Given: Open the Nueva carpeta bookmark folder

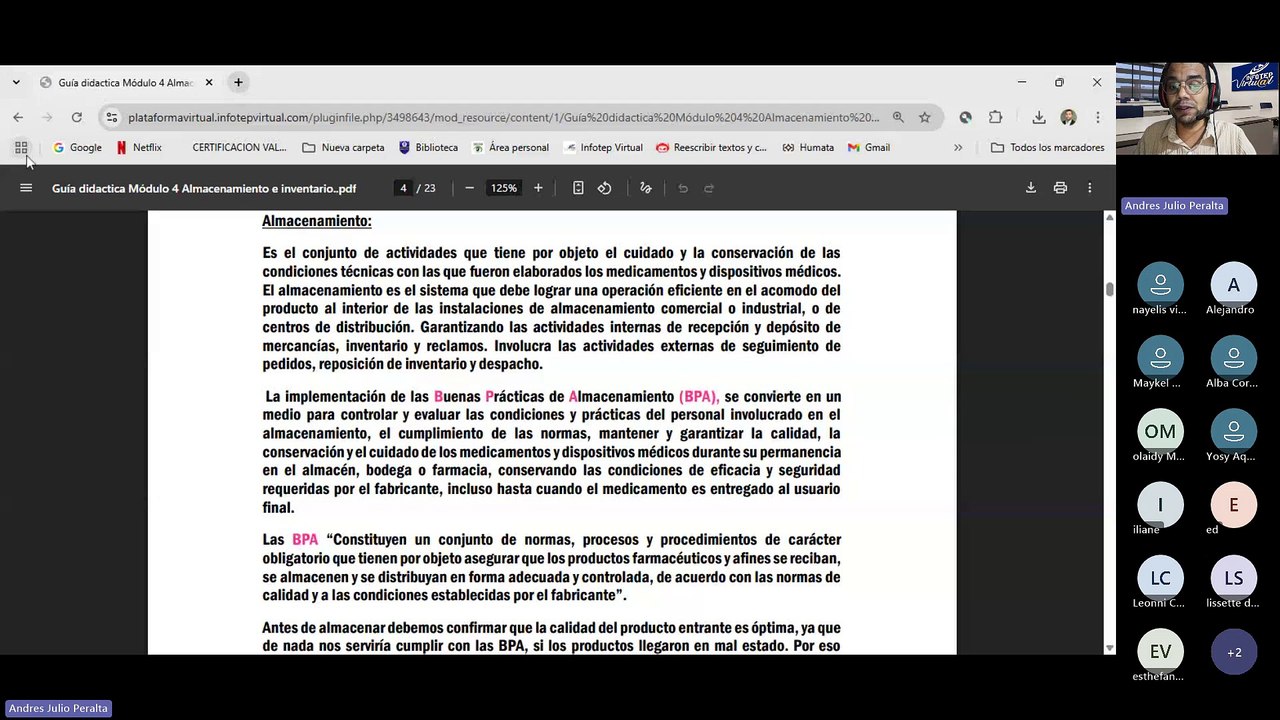Looking at the screenshot, I should tap(343, 147).
